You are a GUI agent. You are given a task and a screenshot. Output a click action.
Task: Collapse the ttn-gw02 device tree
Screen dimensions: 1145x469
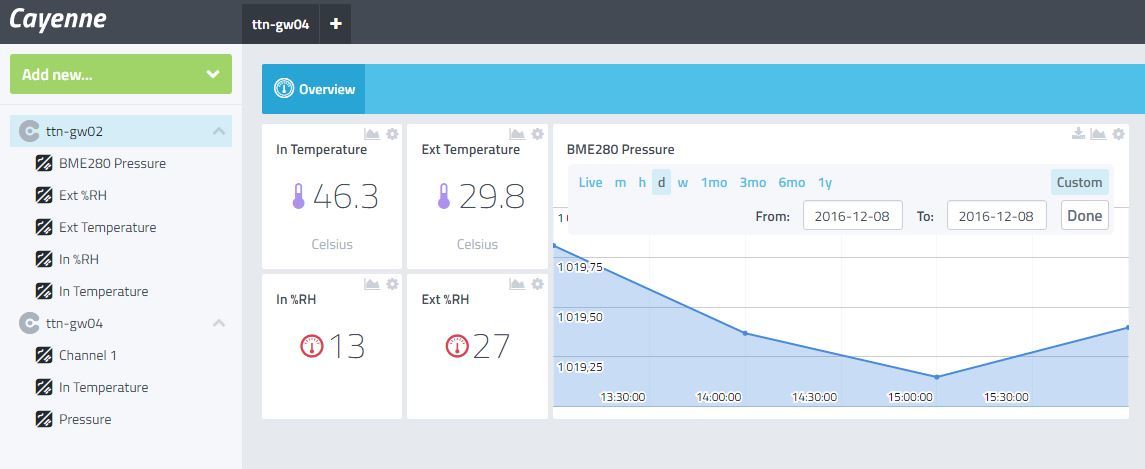click(x=218, y=131)
